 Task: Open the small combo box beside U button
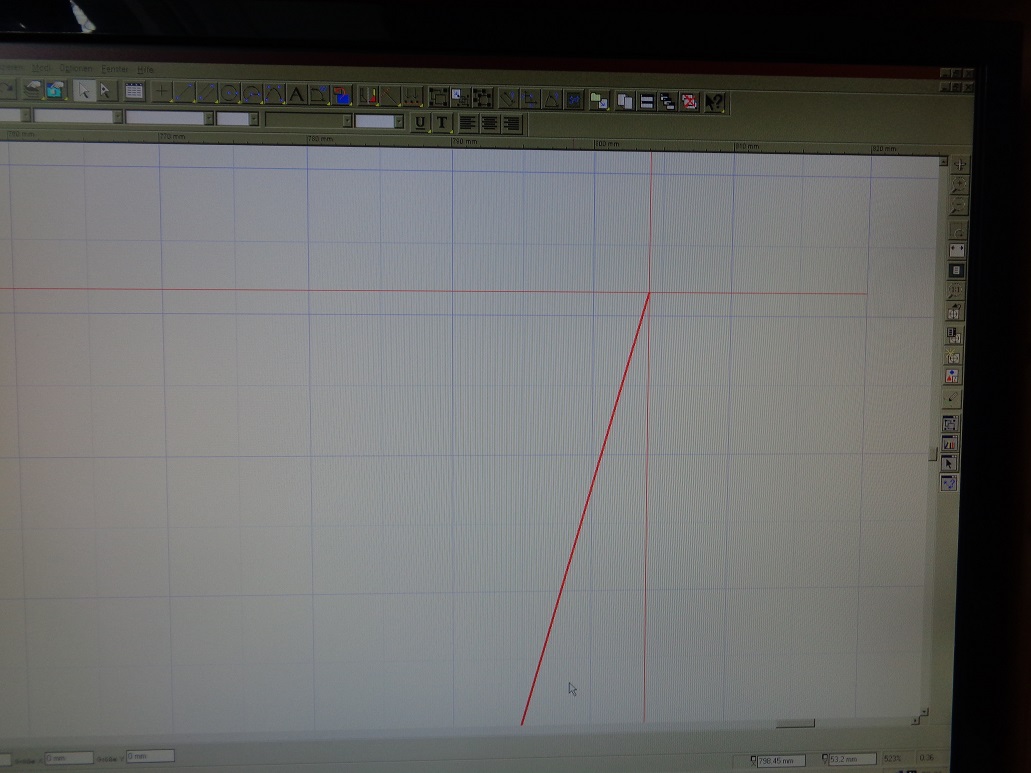point(398,122)
